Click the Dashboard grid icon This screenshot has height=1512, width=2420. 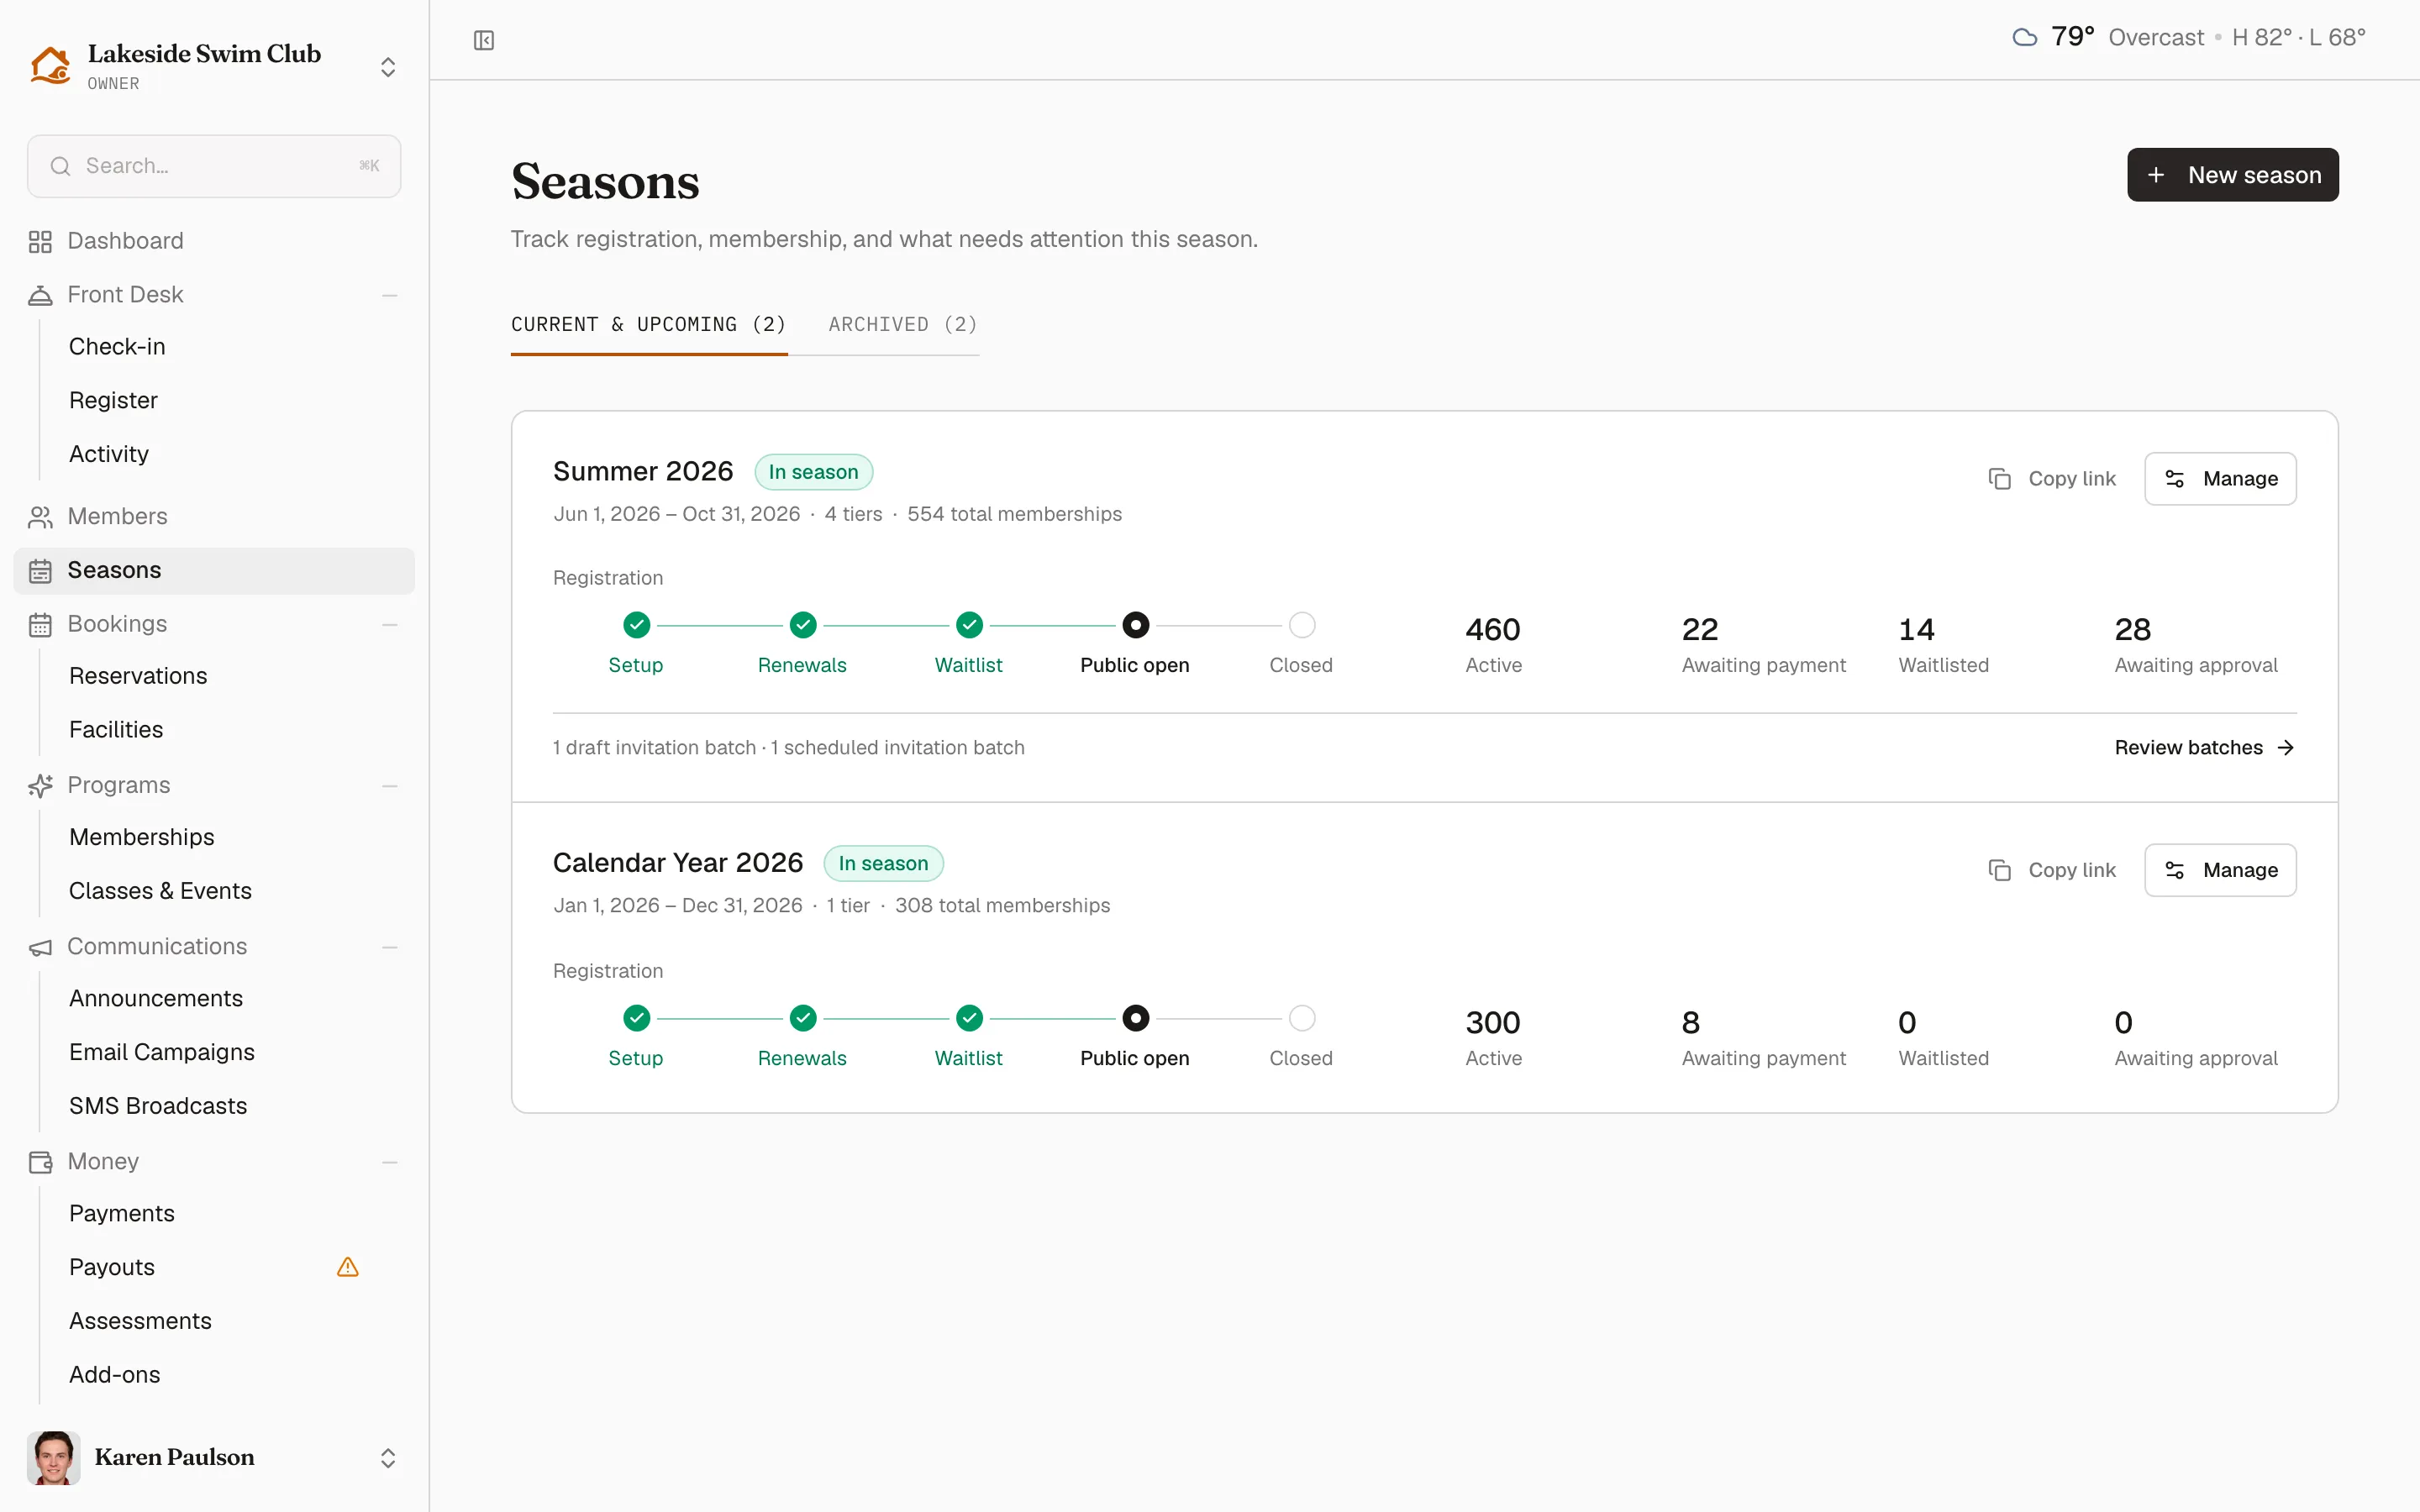pos(40,241)
